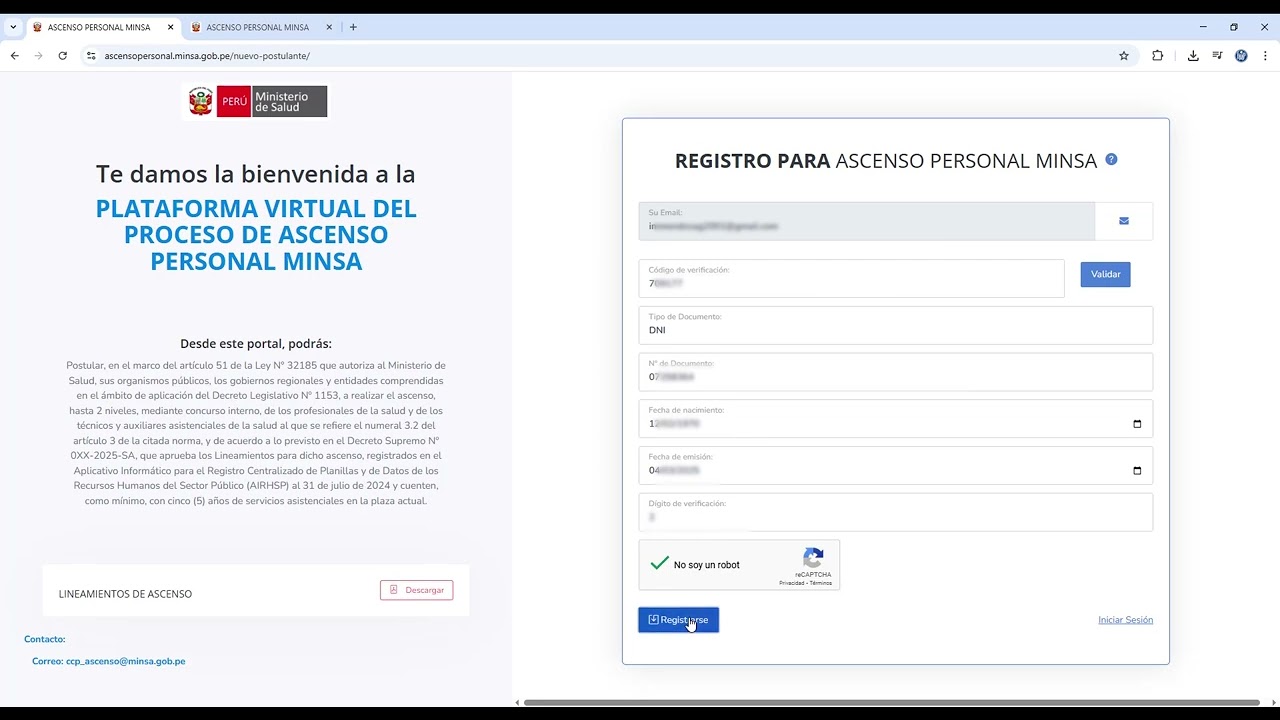The image size is (1280, 720).
Task: Focus the N° de Documento field
Action: (896, 372)
